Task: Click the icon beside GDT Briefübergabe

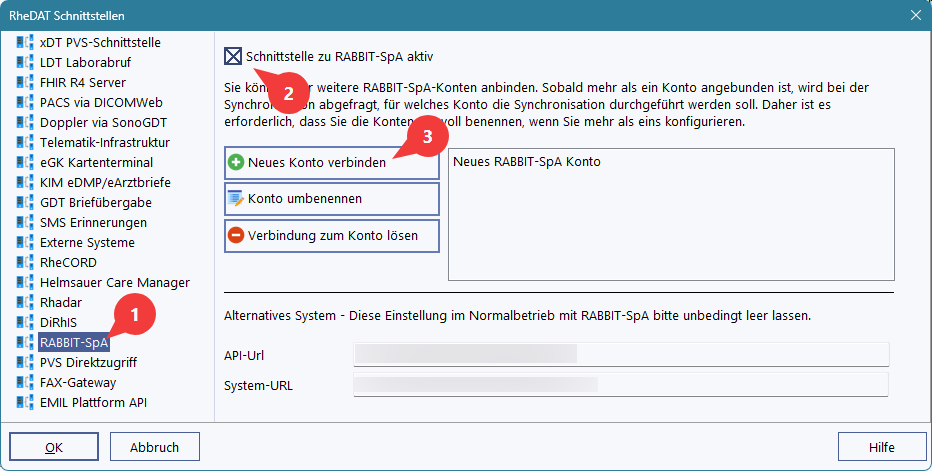Action: 25,202
